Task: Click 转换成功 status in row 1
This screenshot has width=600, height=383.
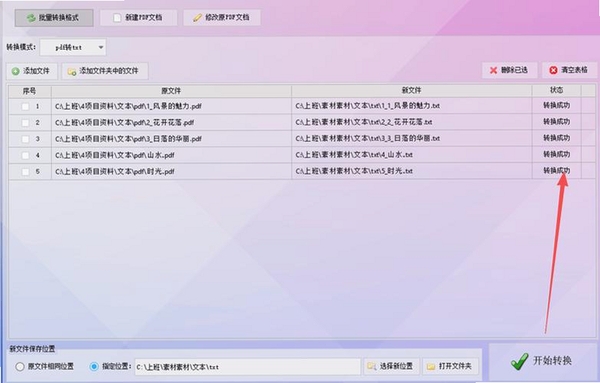Action: pyautogui.click(x=556, y=105)
